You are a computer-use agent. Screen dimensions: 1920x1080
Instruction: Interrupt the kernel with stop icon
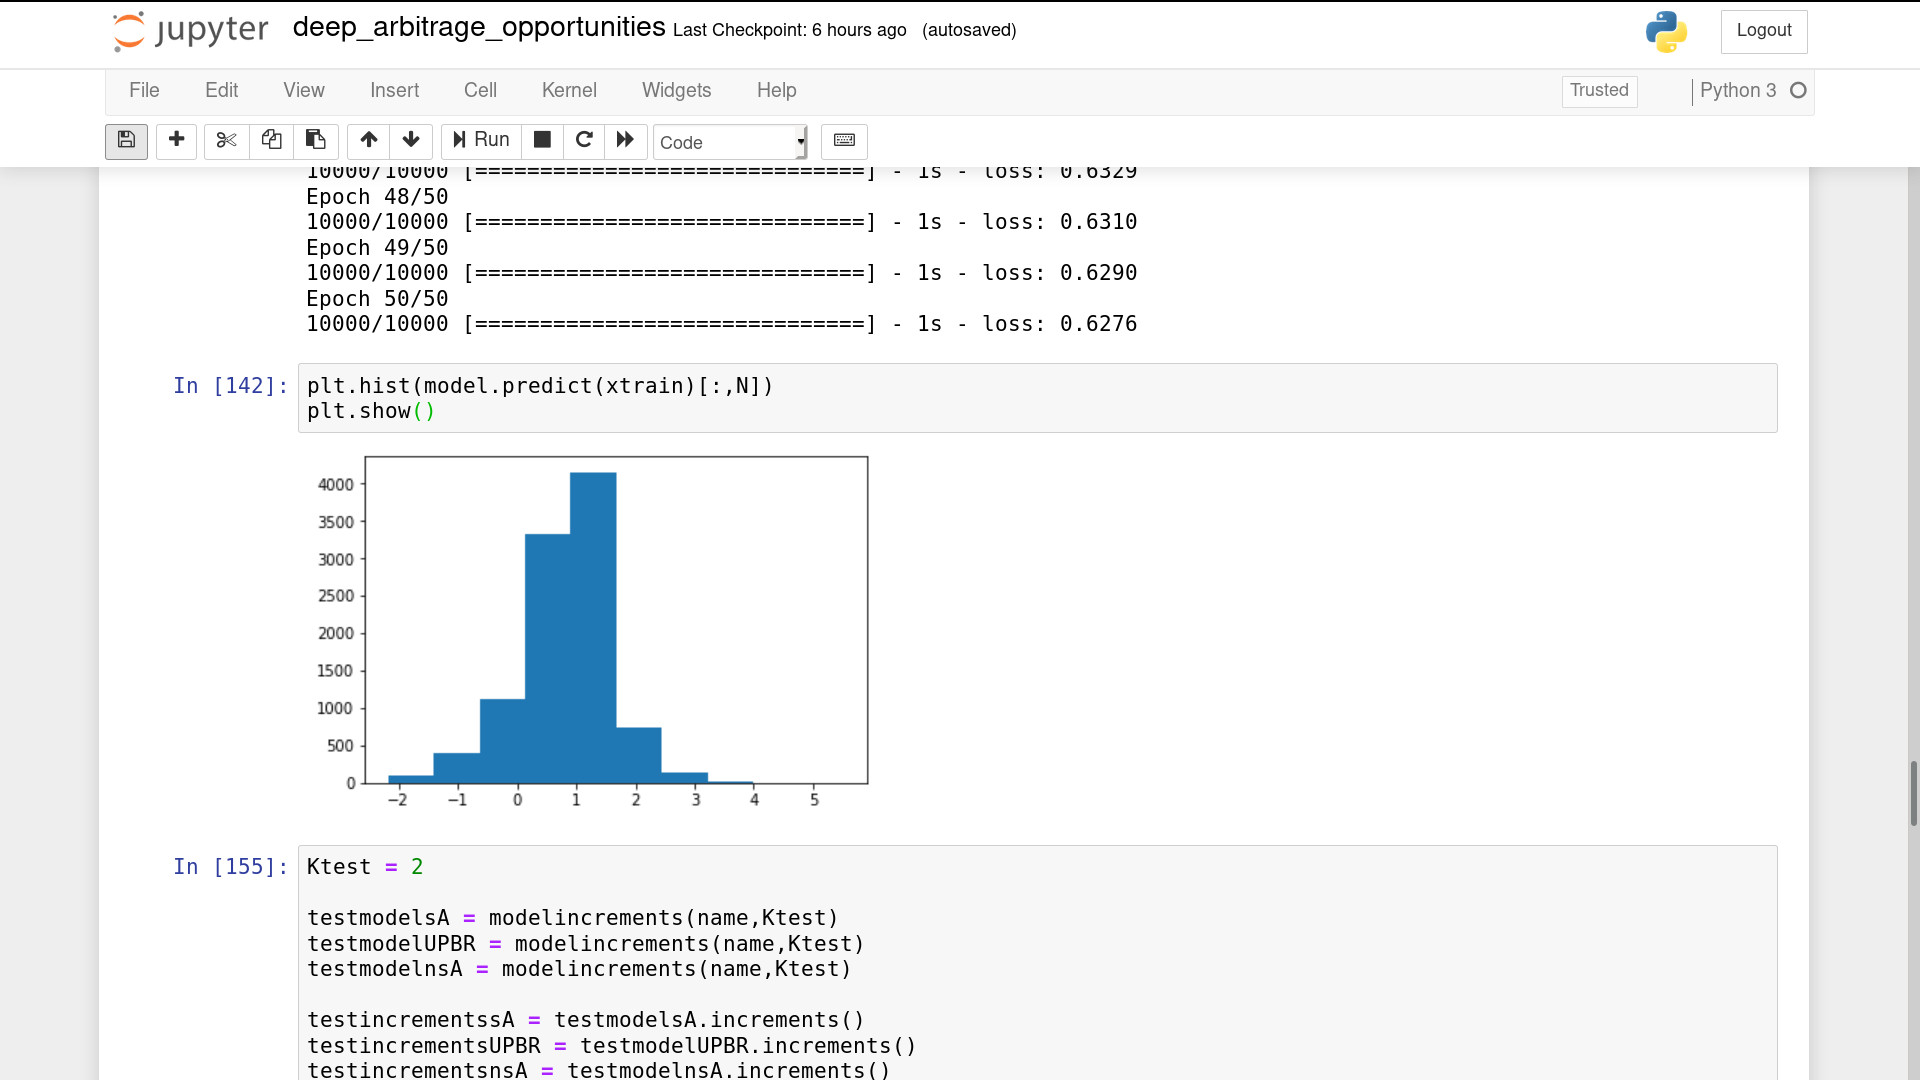point(542,141)
